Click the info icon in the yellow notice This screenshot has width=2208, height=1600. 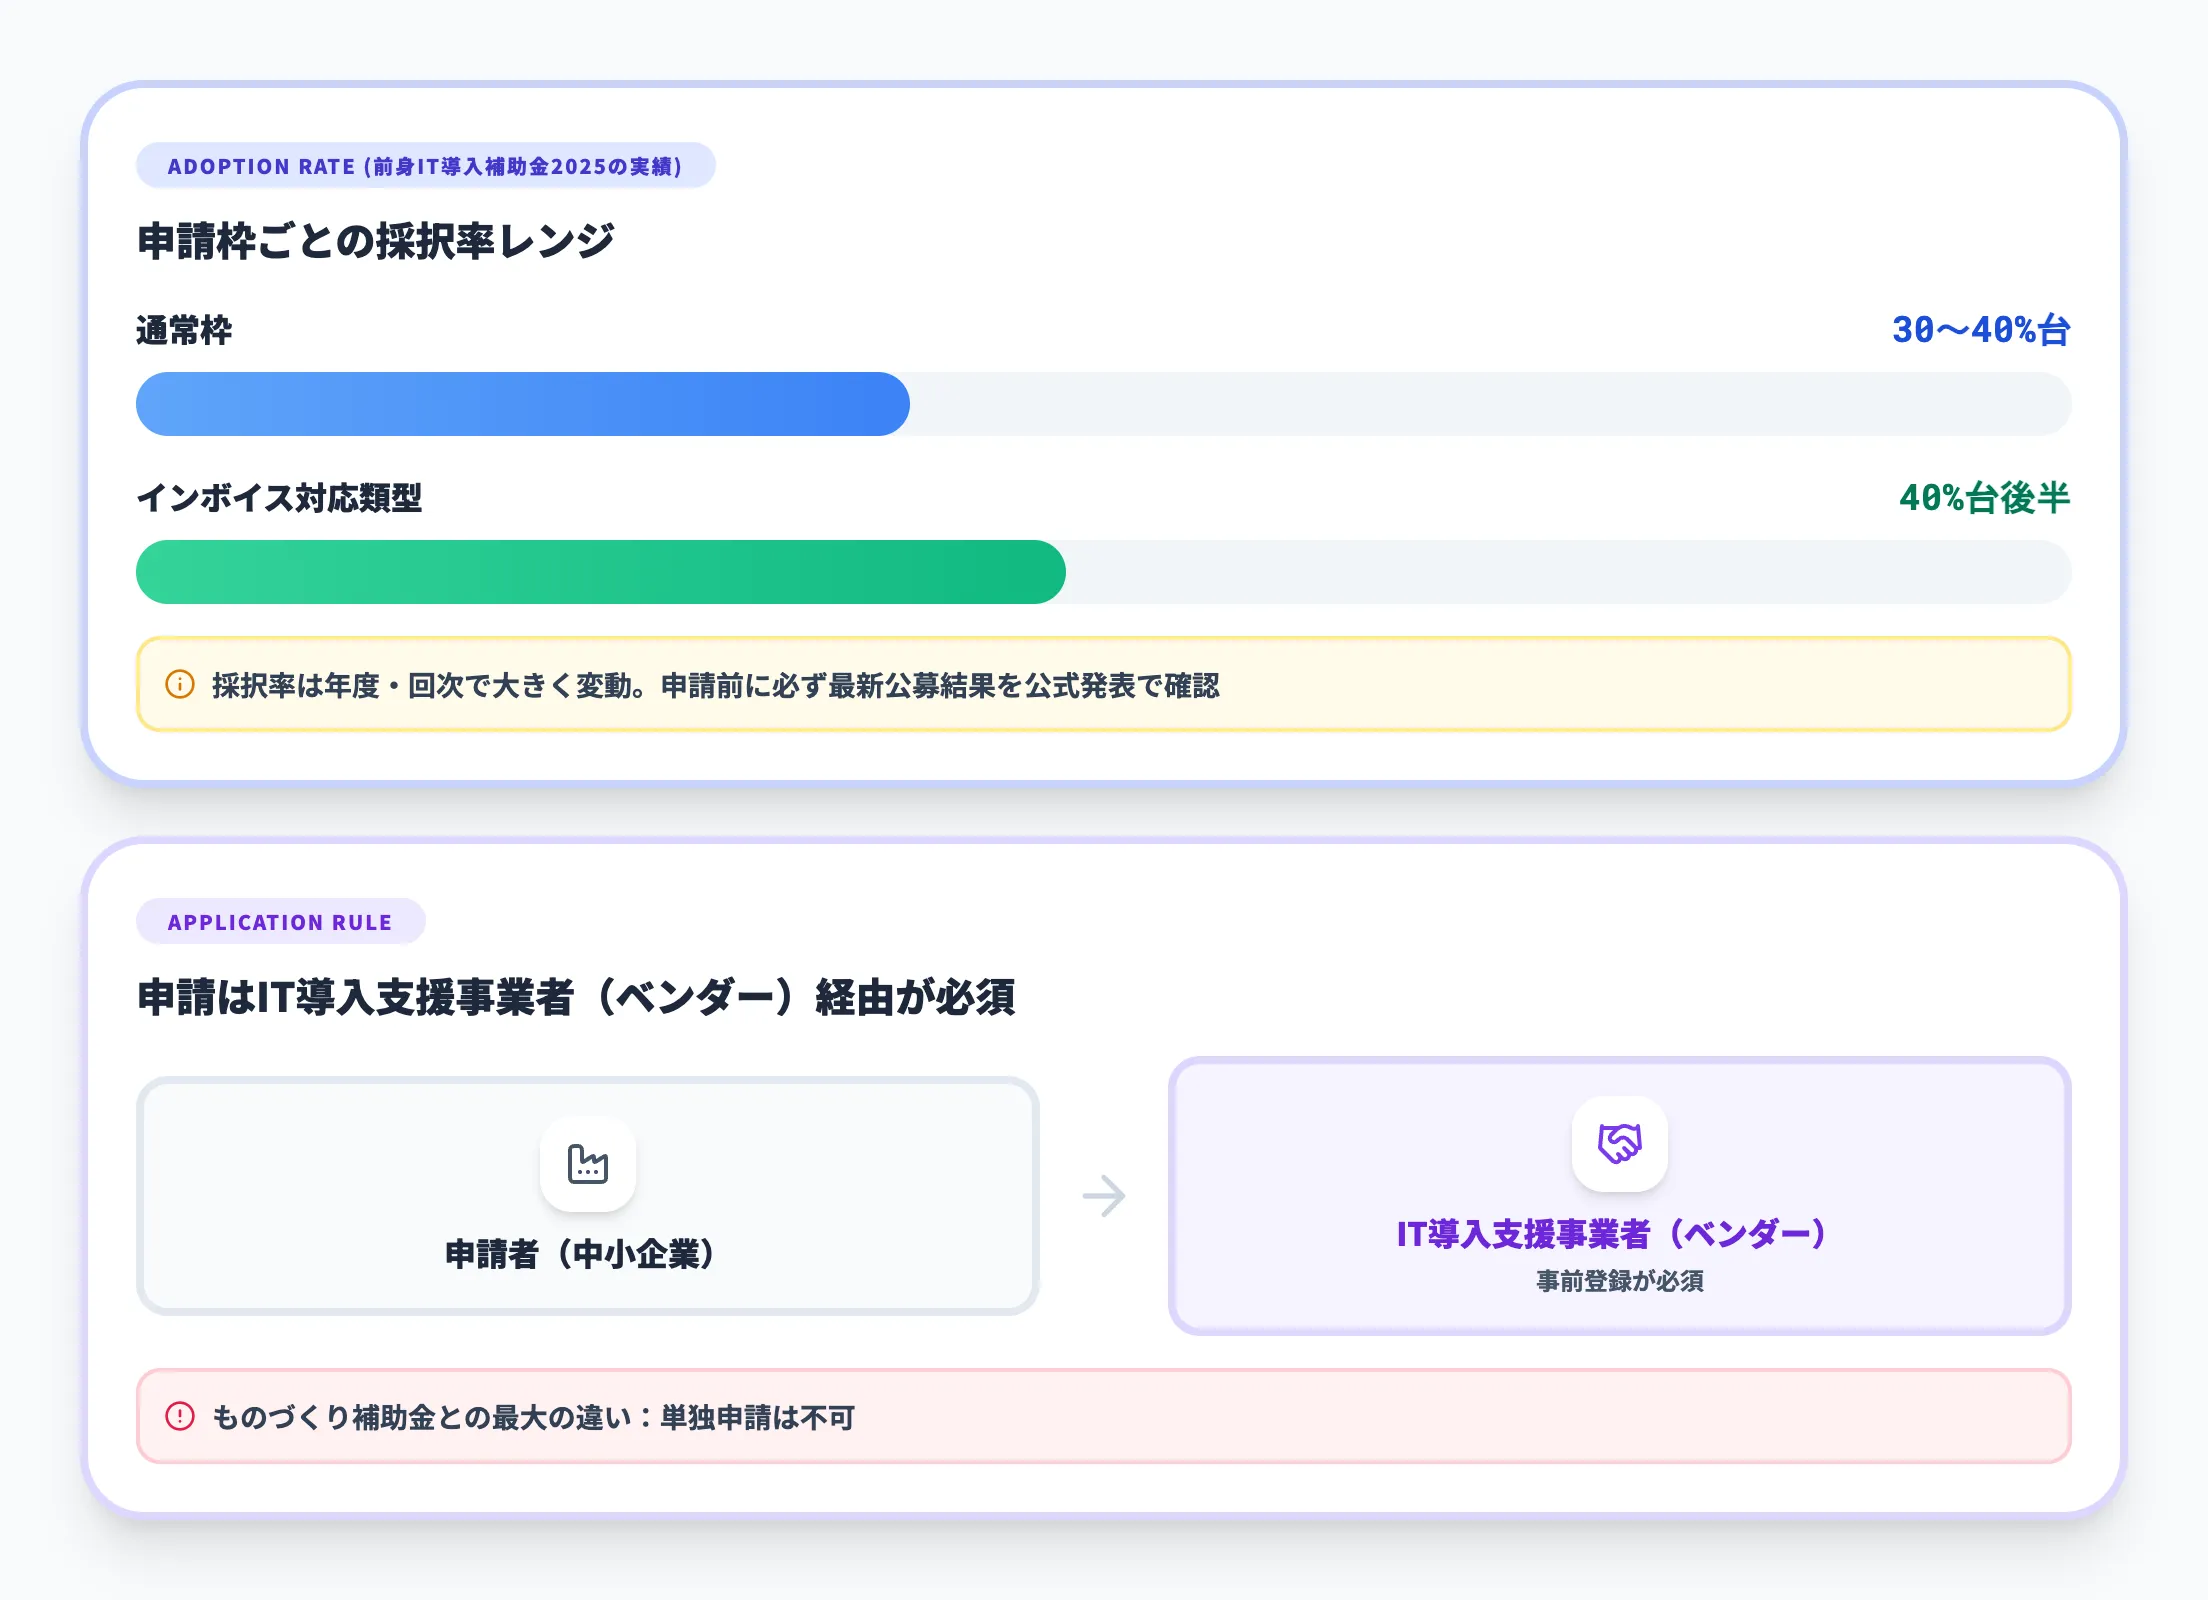[178, 687]
